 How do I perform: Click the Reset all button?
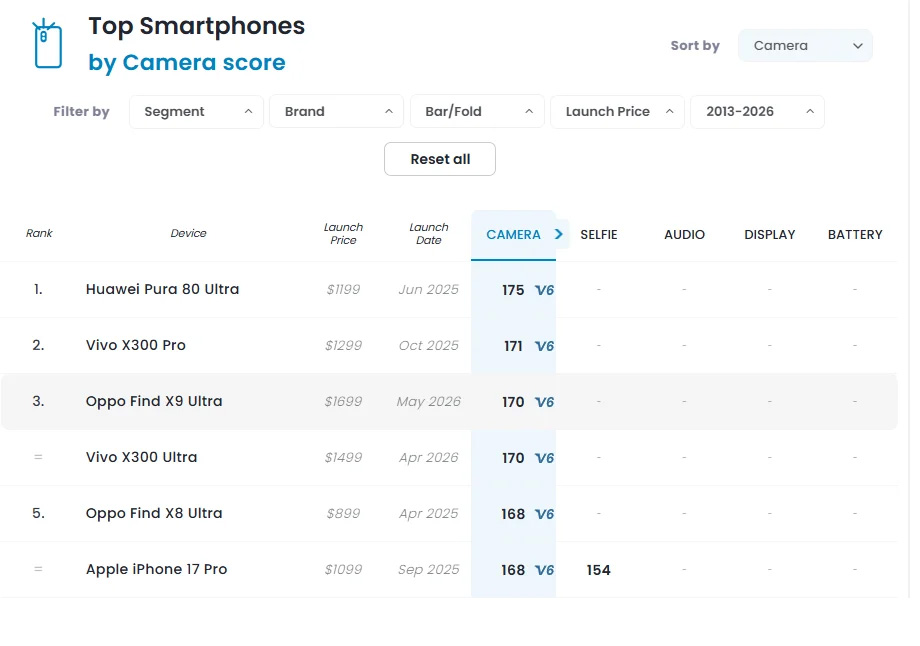440,159
